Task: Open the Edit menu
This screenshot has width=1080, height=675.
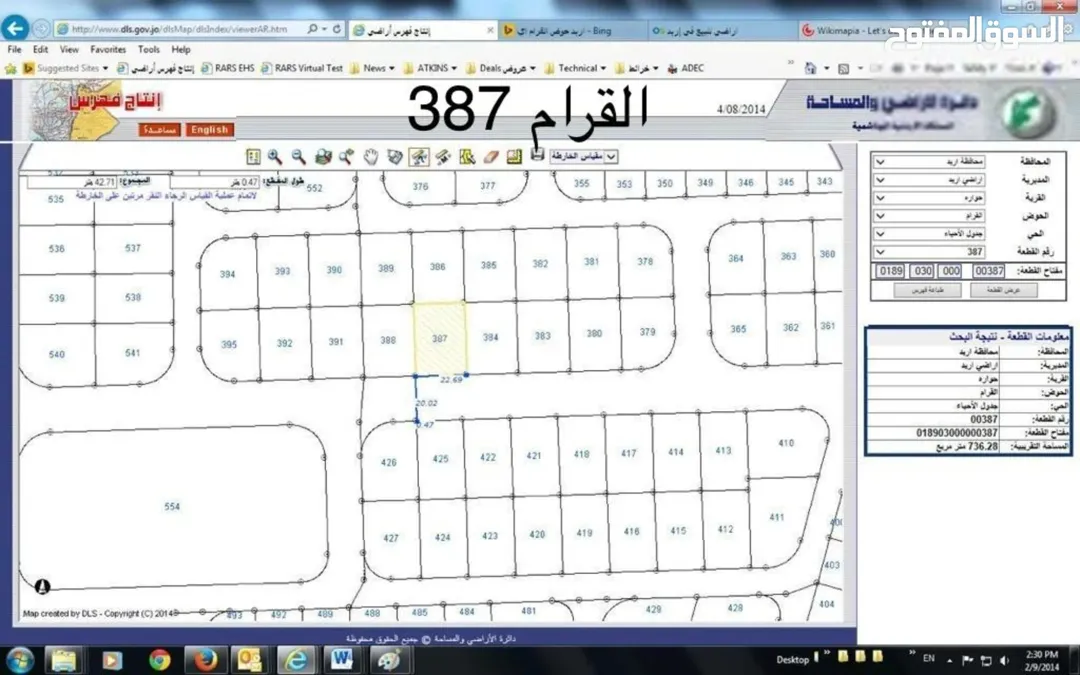Action: tap(40, 50)
